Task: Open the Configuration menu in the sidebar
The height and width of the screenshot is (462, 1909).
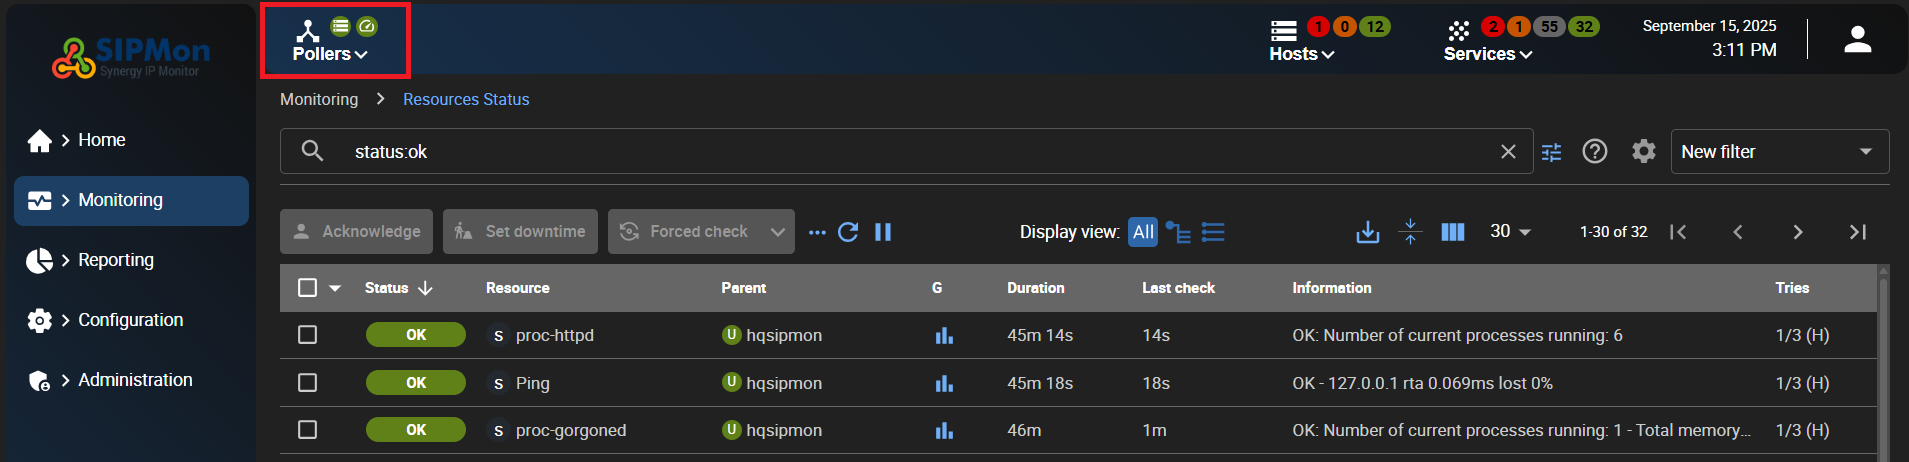Action: [130, 320]
